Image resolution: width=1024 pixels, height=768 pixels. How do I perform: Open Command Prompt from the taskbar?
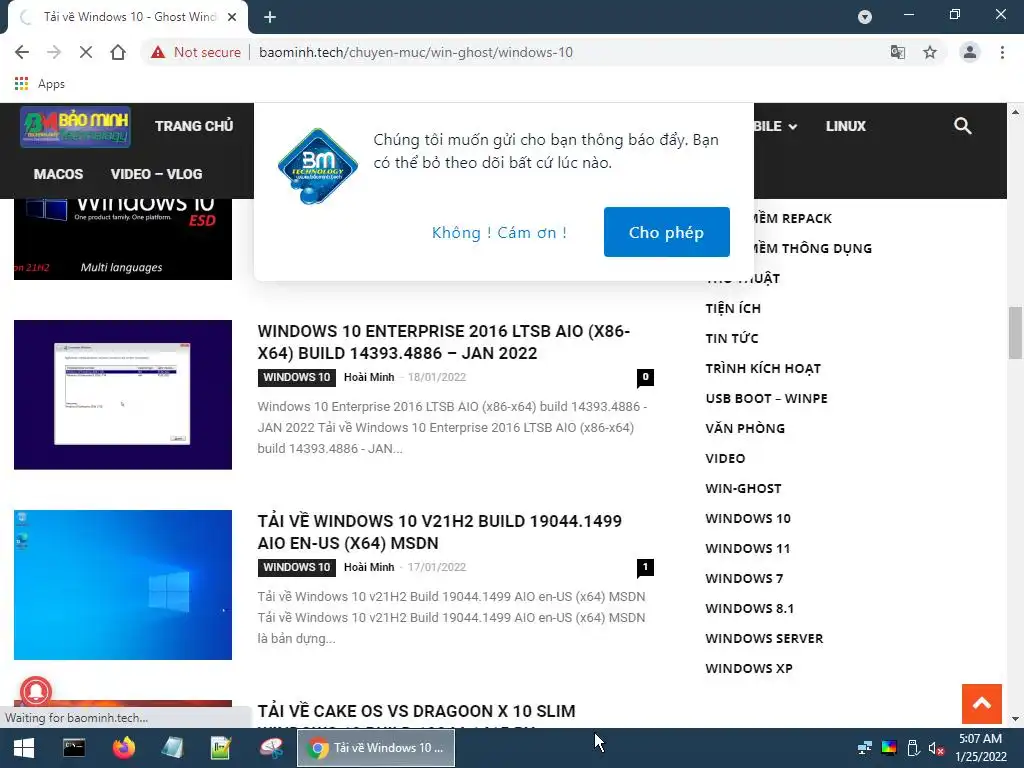[74, 748]
